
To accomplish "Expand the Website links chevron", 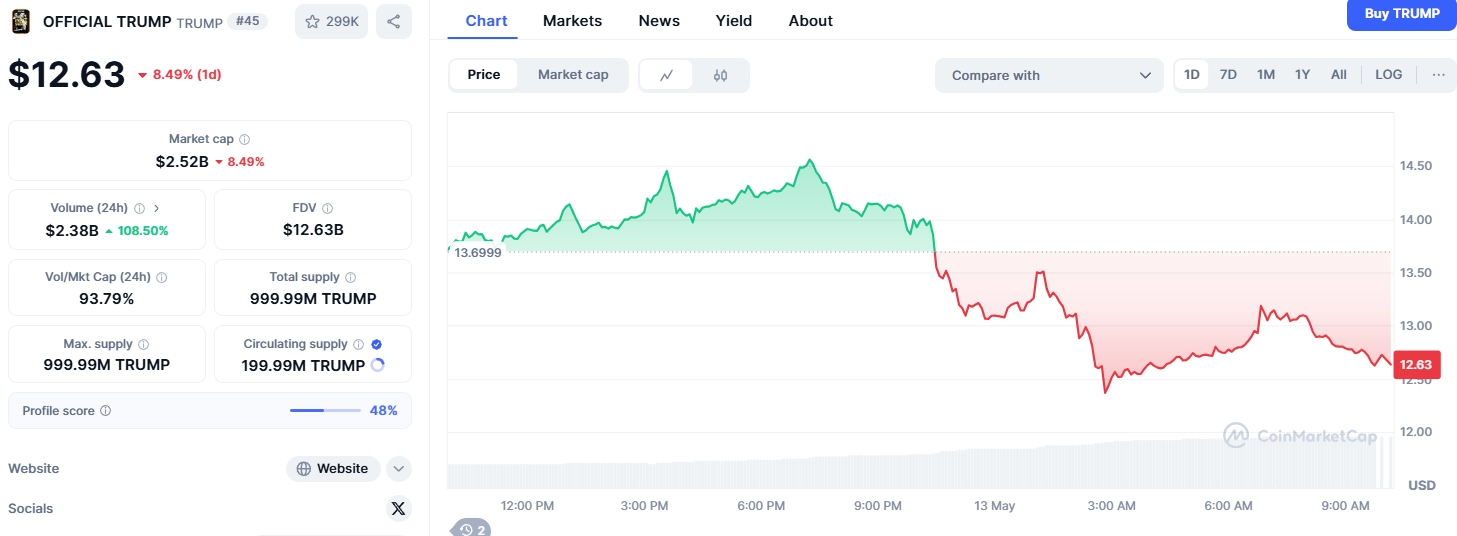I will [398, 468].
